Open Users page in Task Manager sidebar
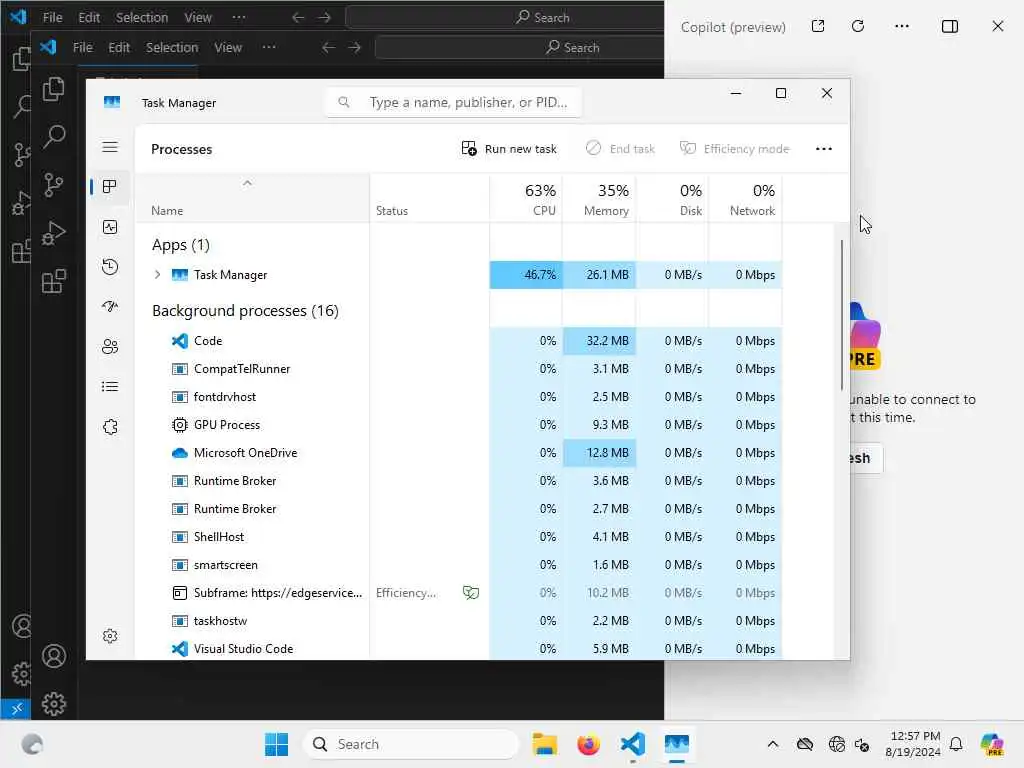1024x768 pixels. tap(110, 347)
